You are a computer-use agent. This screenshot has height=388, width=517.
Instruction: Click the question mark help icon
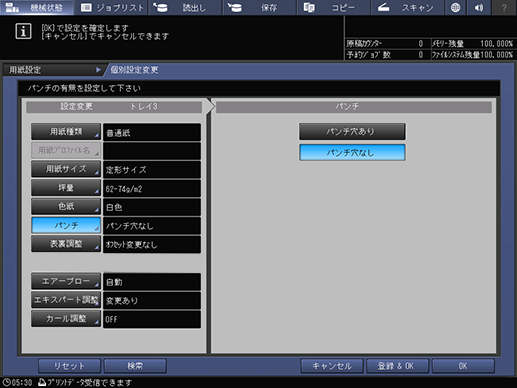pos(504,7)
